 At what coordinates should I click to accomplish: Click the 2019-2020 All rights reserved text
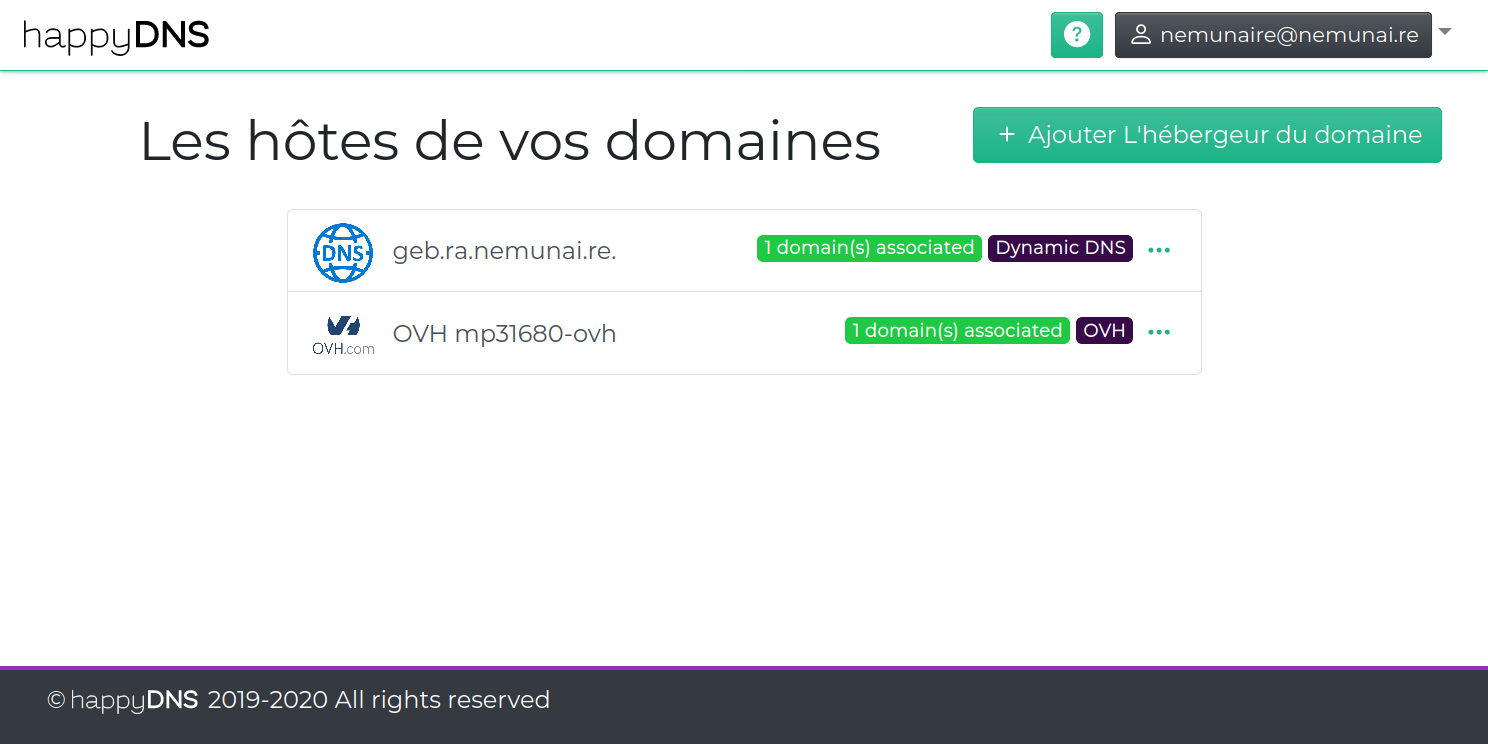pos(378,700)
